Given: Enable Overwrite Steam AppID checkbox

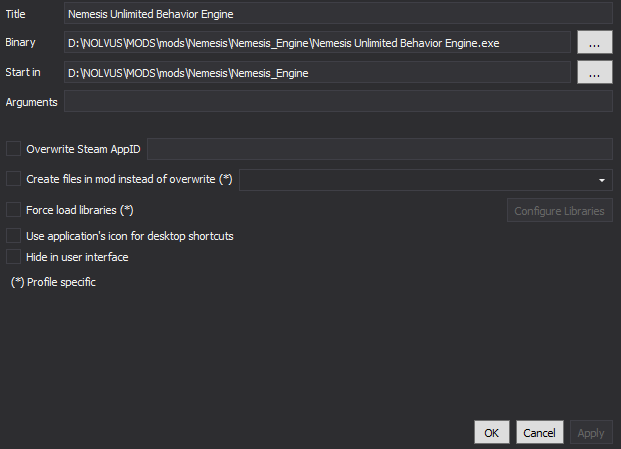Looking at the screenshot, I should click(13, 149).
